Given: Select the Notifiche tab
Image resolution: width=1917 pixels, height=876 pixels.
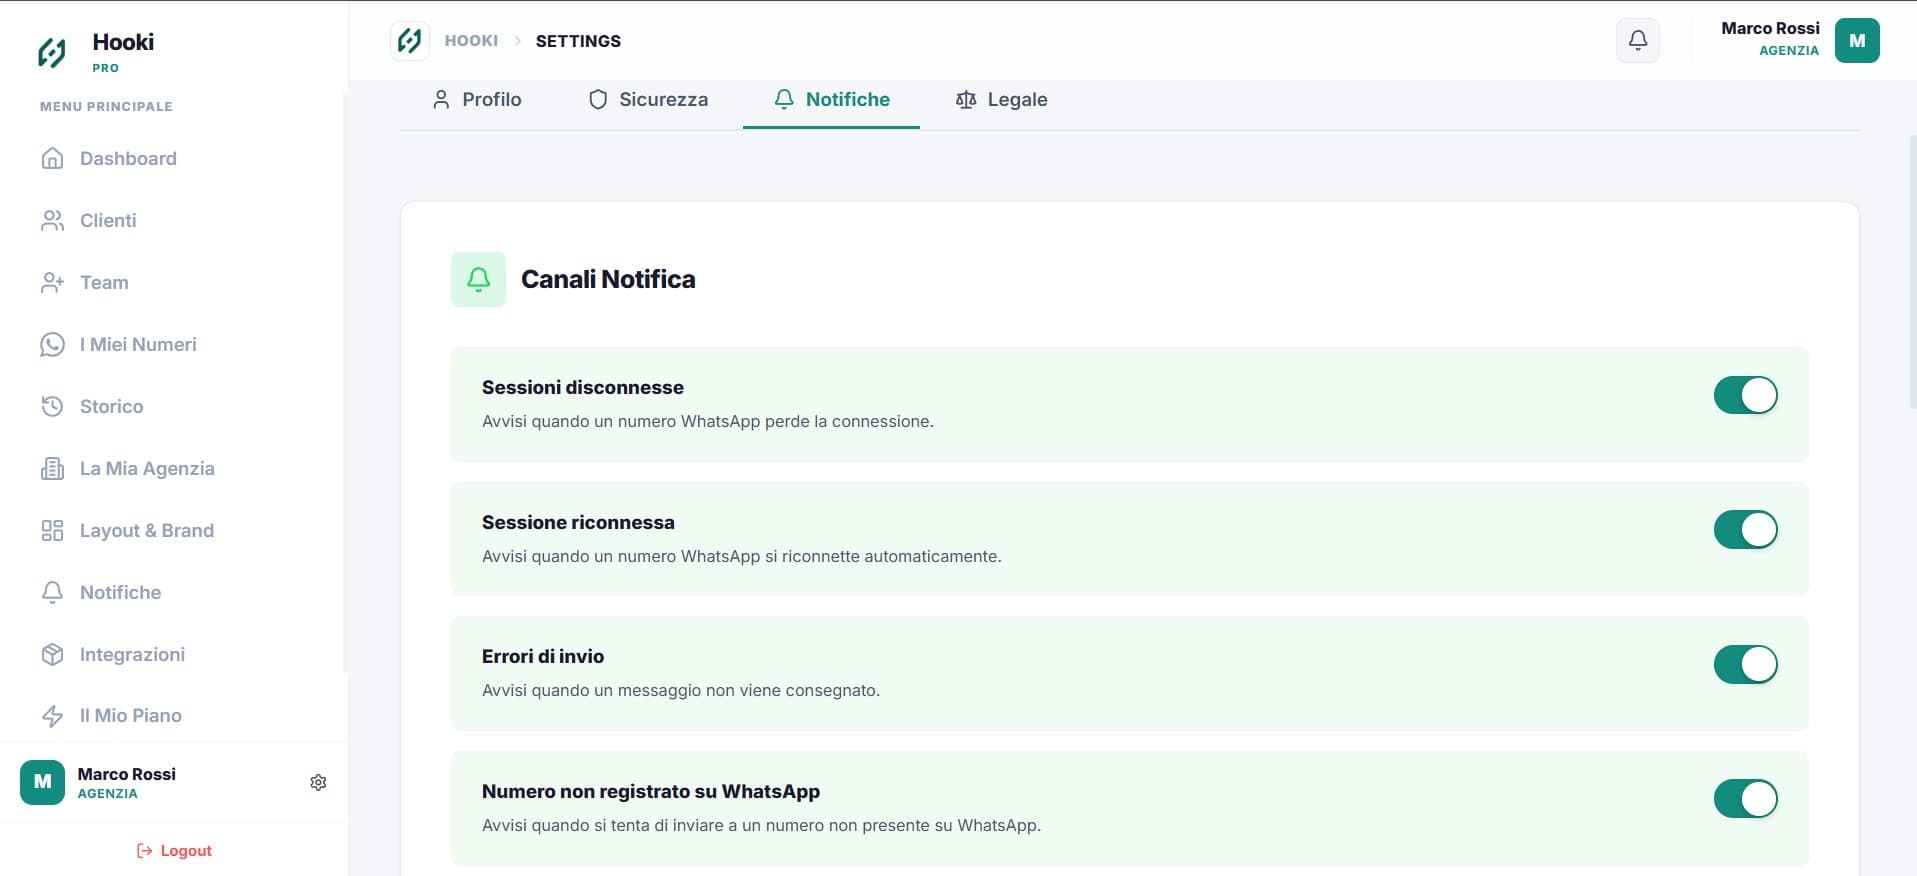Looking at the screenshot, I should pos(831,99).
